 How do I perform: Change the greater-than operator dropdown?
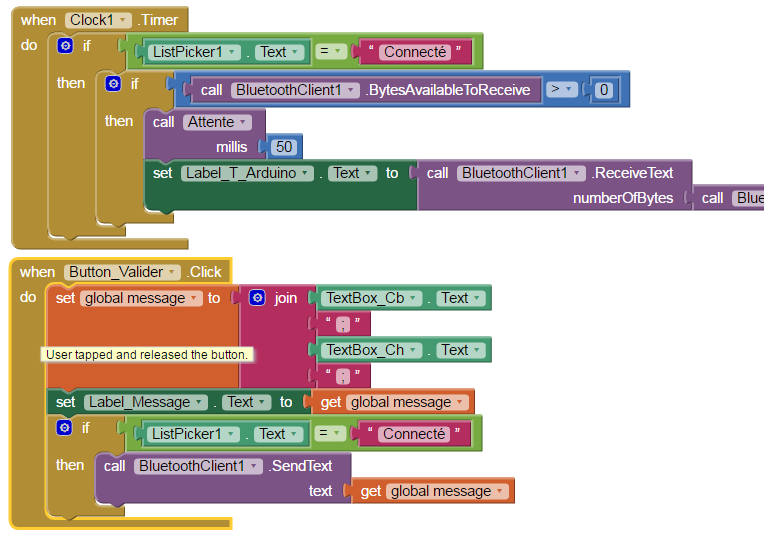pyautogui.click(x=561, y=89)
